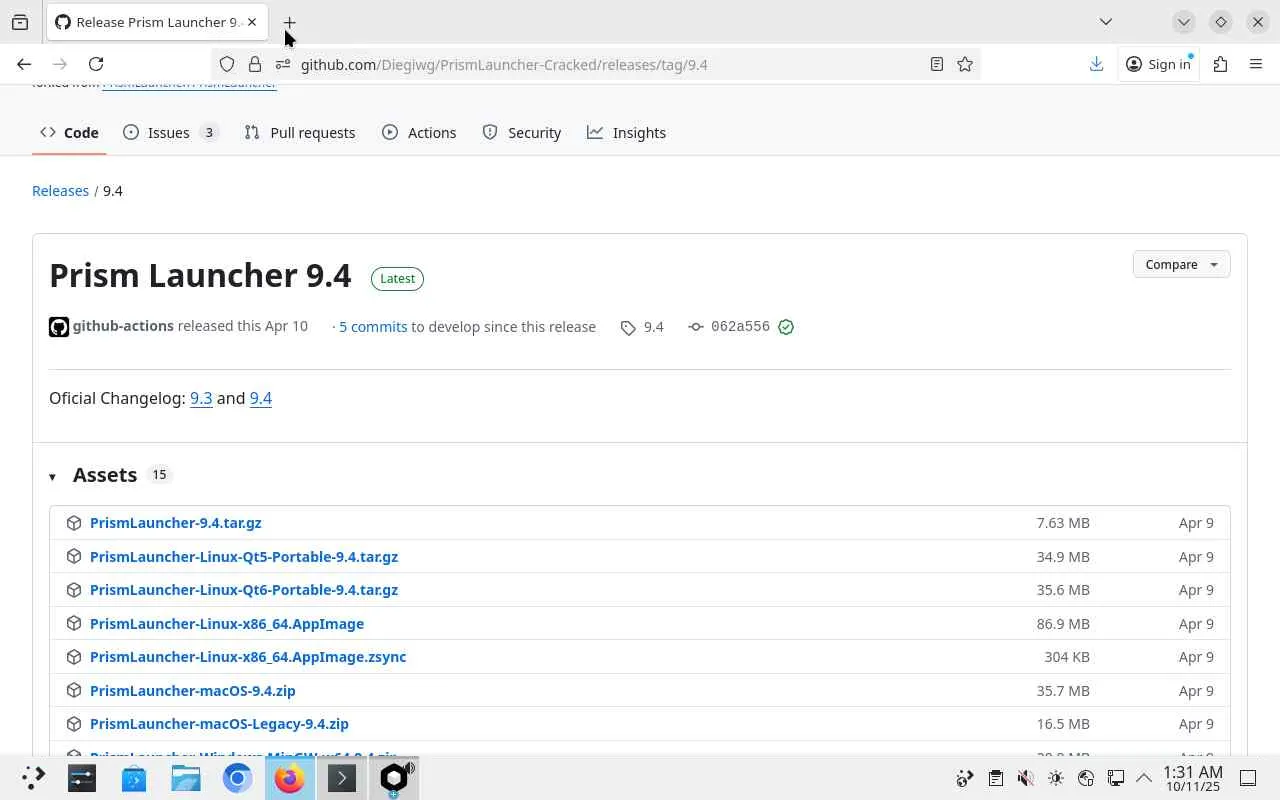Switch to the Actions tab
The width and height of the screenshot is (1280, 800).
pos(419,133)
